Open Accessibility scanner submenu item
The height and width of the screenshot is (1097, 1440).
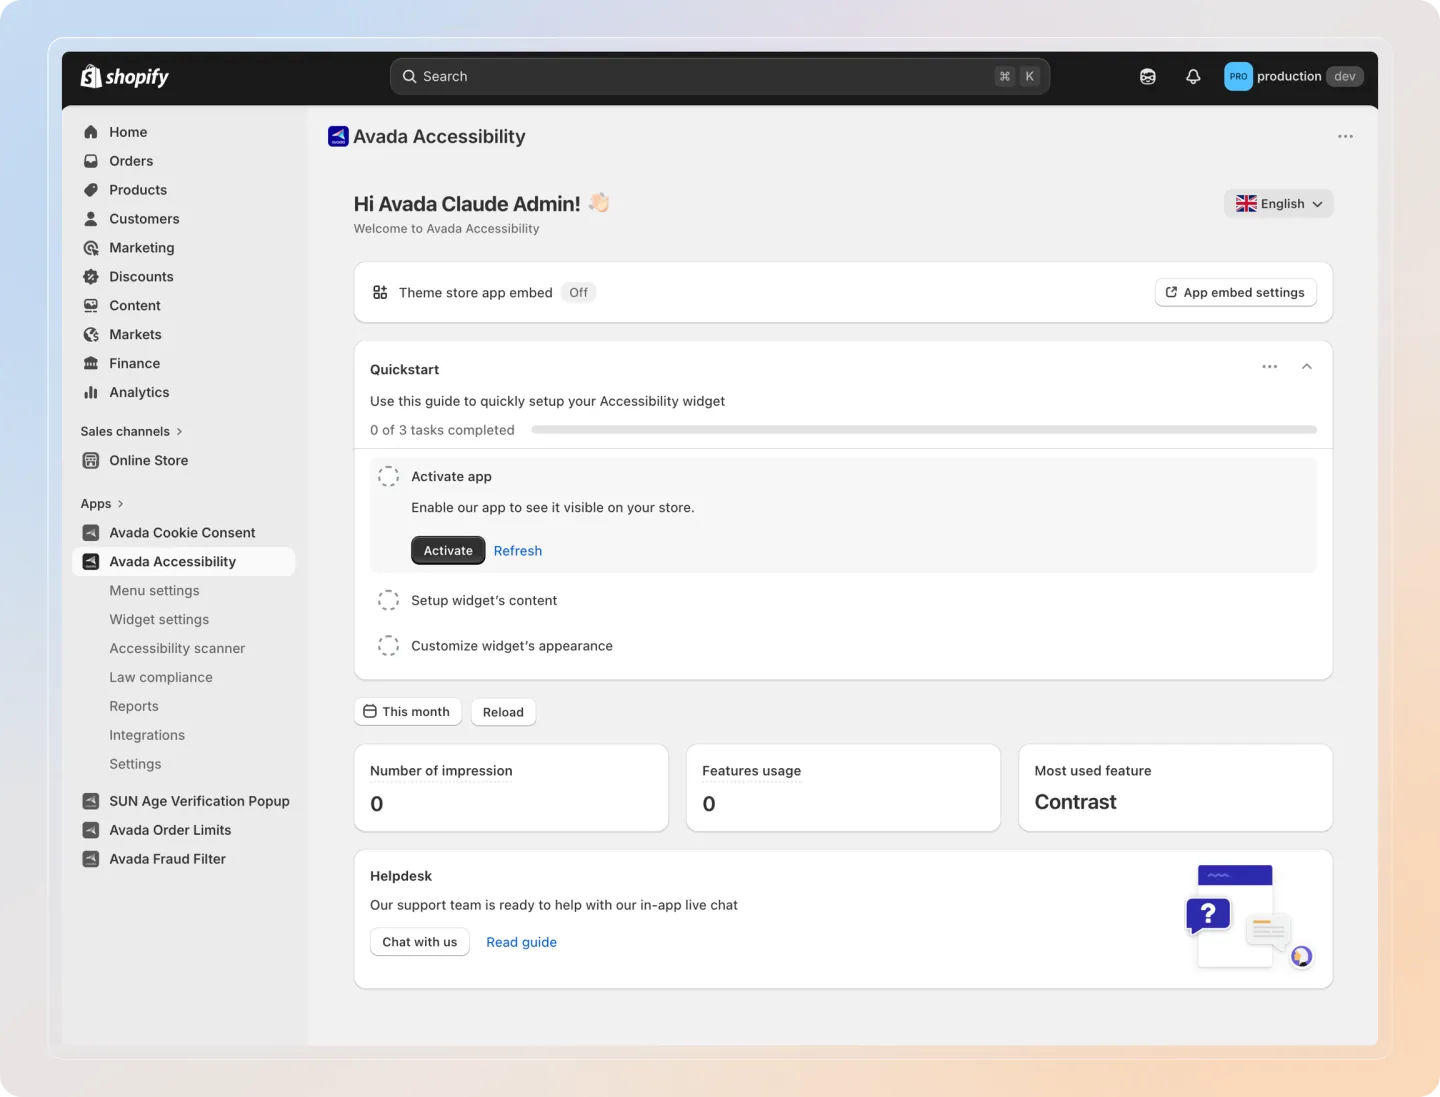point(177,649)
